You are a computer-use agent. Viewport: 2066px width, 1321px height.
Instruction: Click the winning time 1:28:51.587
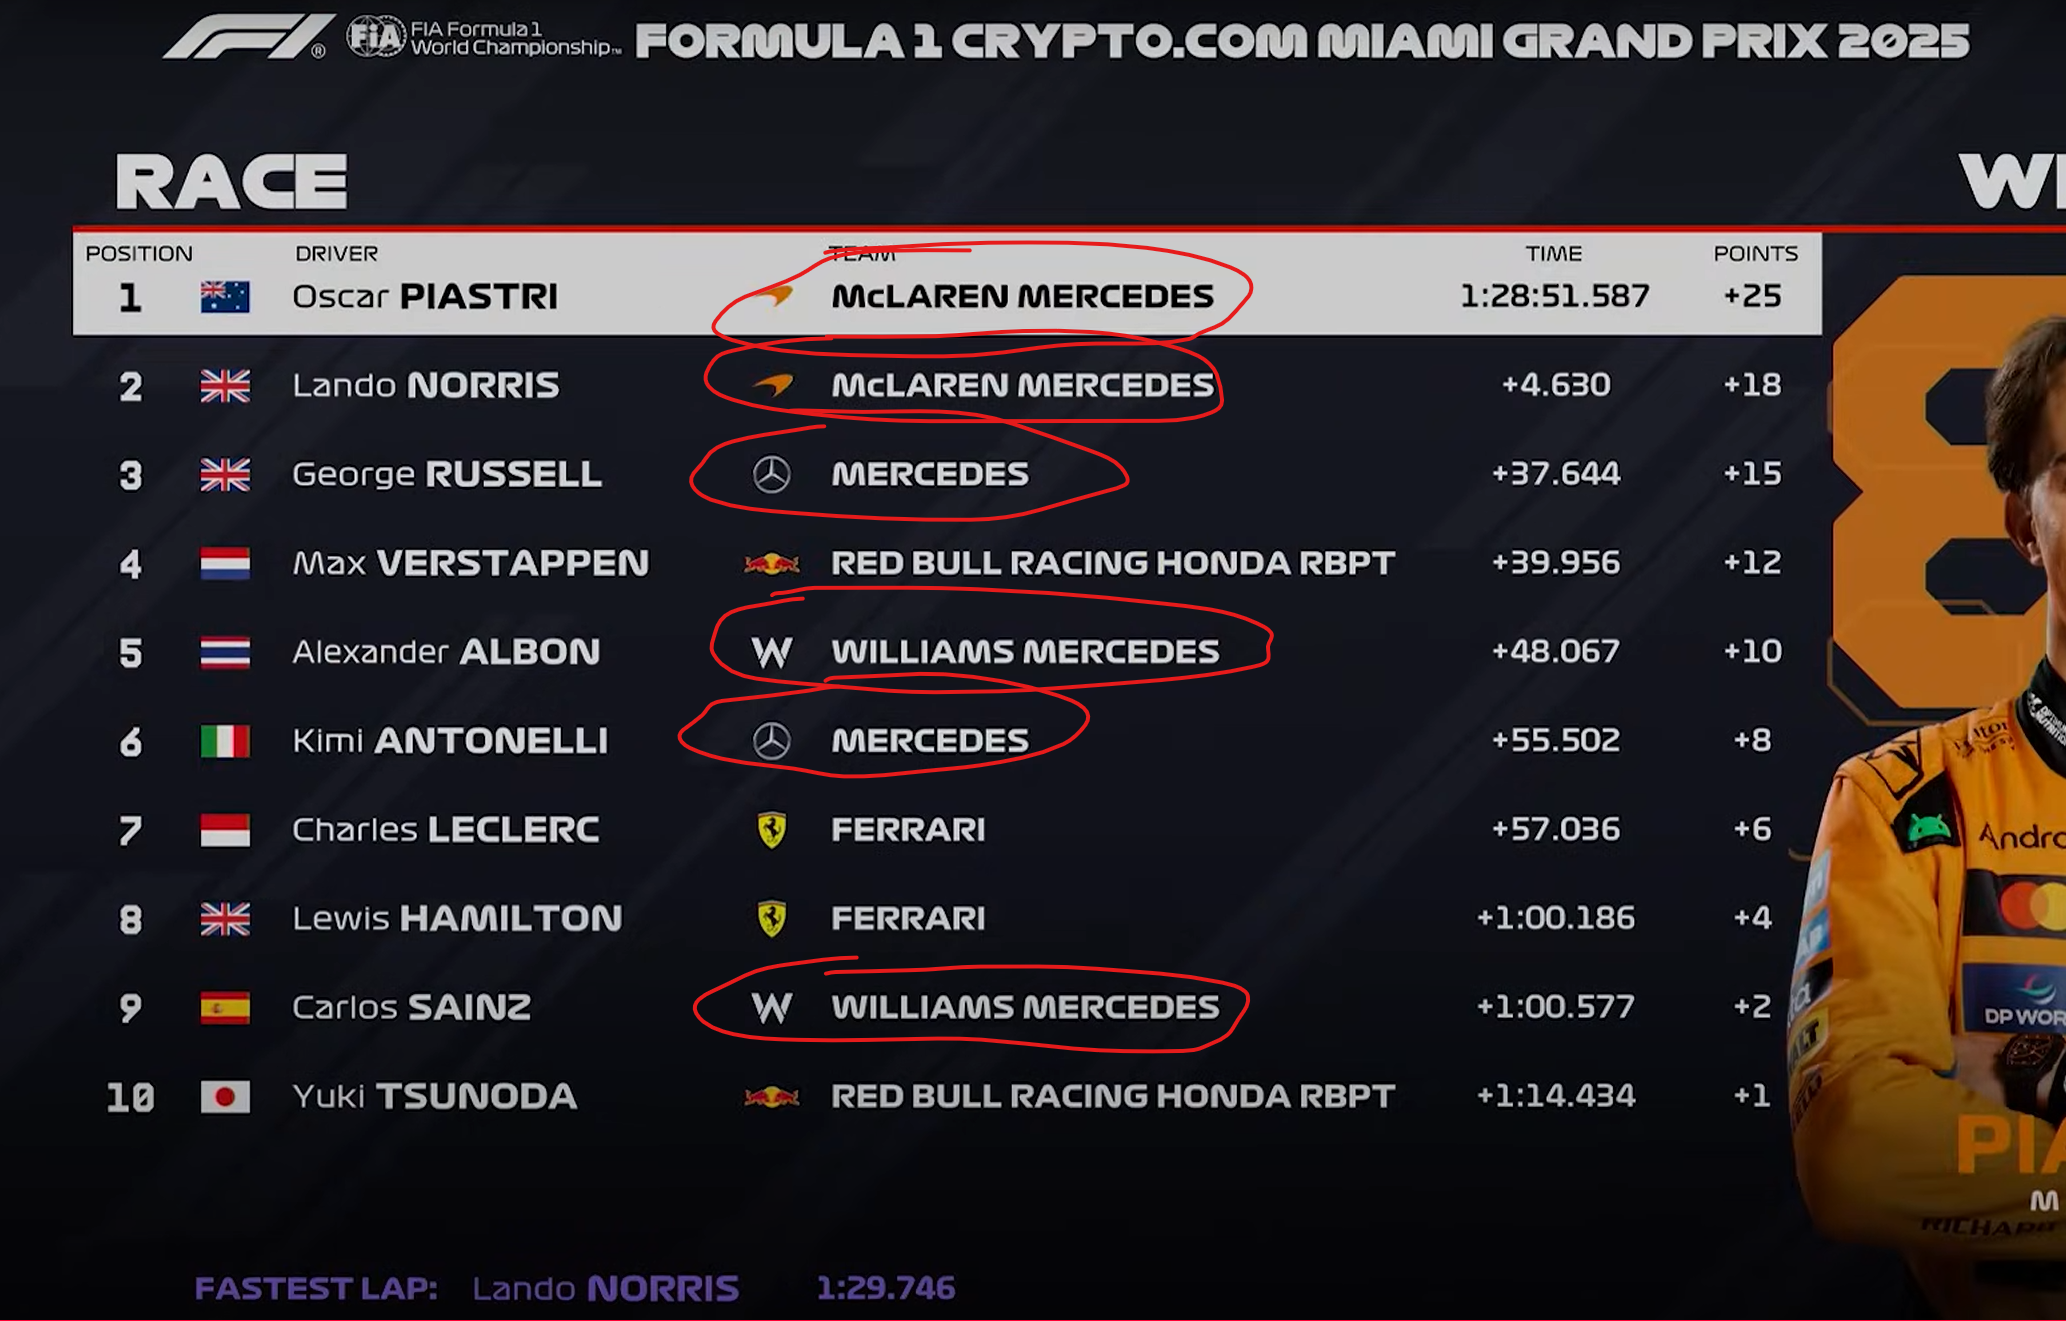click(x=1554, y=296)
